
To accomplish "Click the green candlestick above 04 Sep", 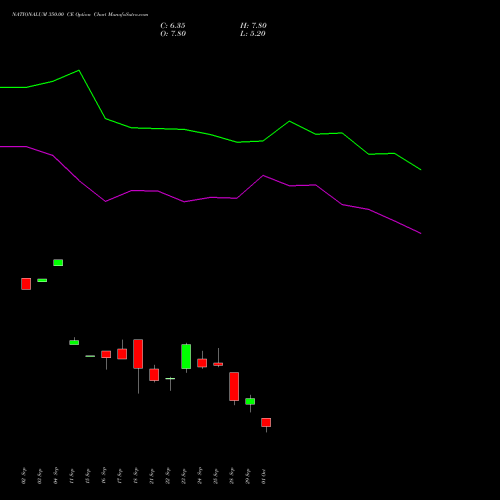I will 58,263.
